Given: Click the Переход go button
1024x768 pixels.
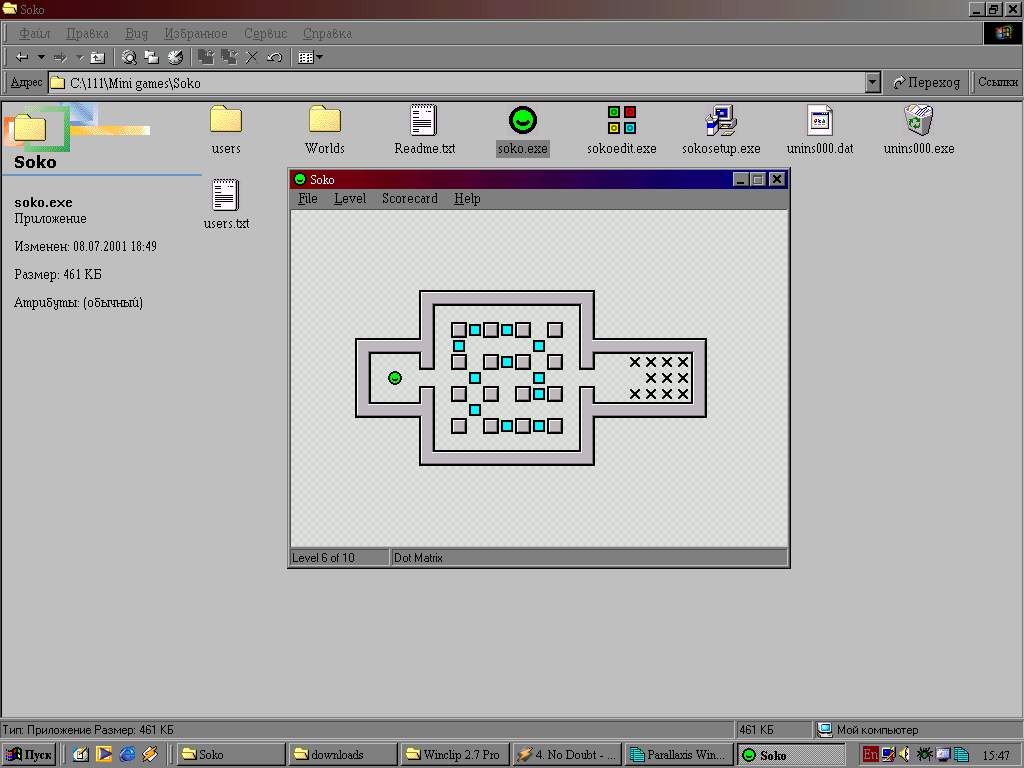Looking at the screenshot, I should [x=926, y=82].
